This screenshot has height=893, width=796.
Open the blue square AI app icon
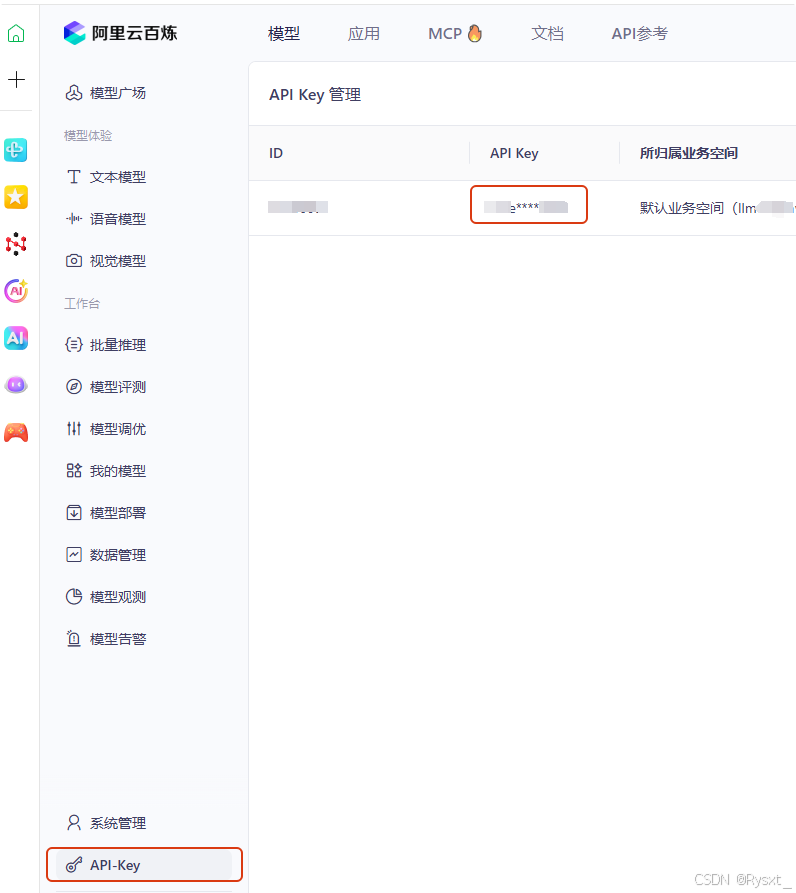pyautogui.click(x=16, y=338)
